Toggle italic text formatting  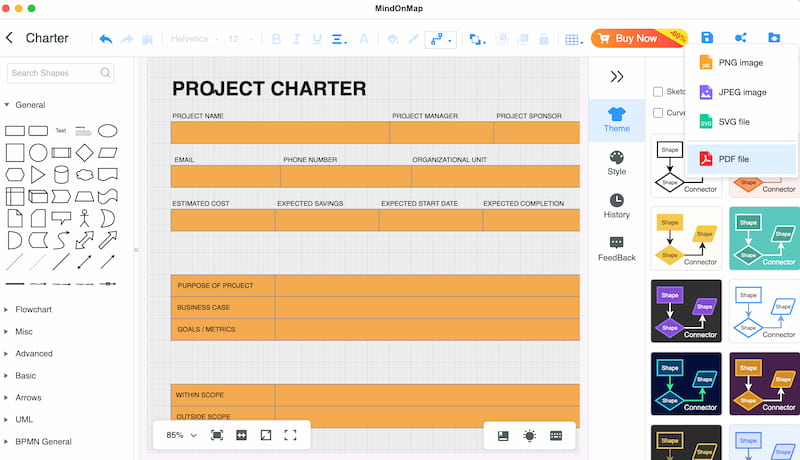[x=296, y=39]
